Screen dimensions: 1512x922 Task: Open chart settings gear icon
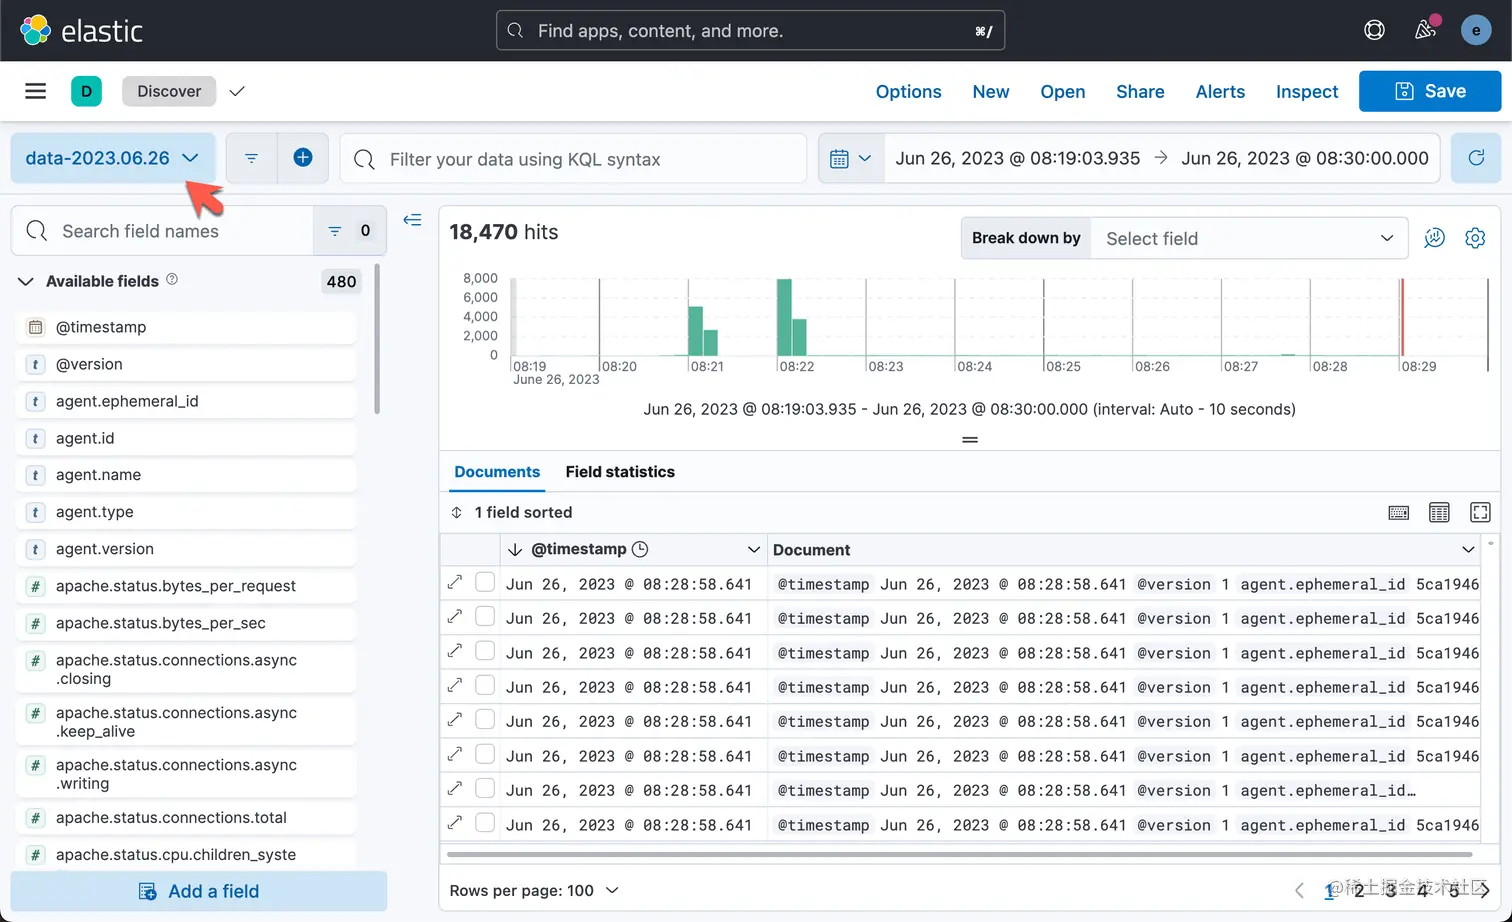1475,238
